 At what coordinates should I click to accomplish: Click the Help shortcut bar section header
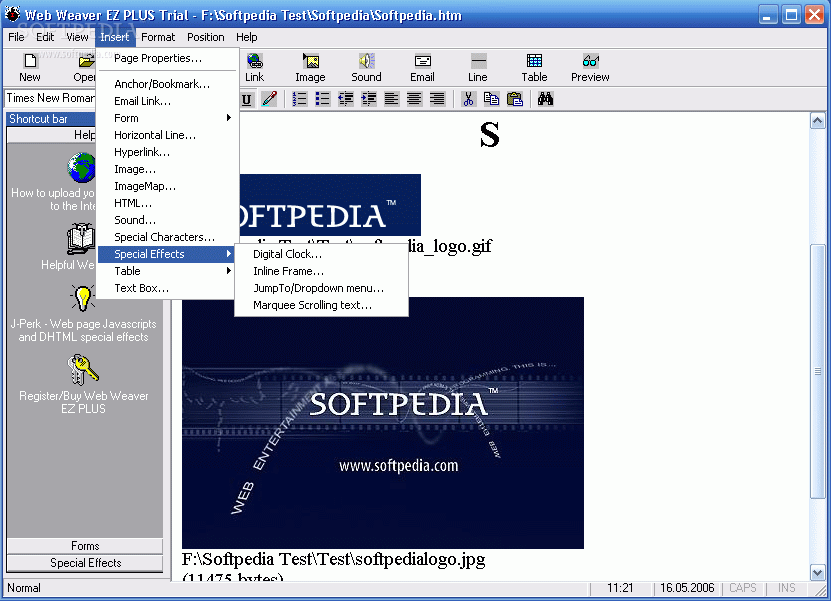coord(51,135)
